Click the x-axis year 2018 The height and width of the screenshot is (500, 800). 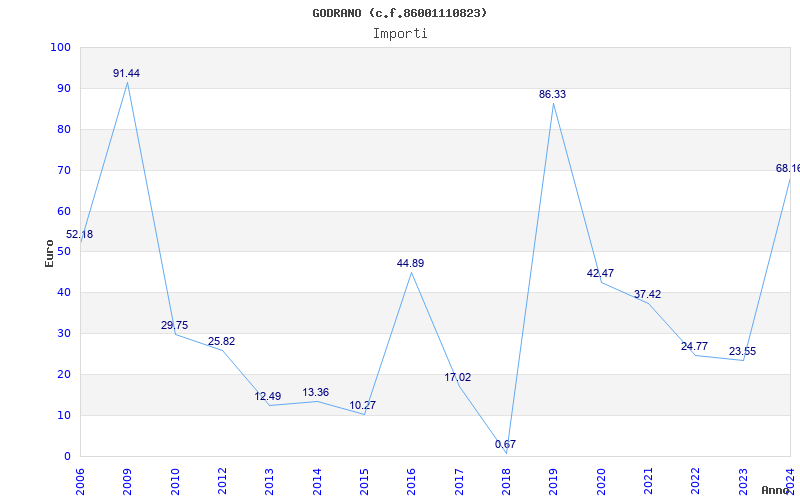click(506, 482)
